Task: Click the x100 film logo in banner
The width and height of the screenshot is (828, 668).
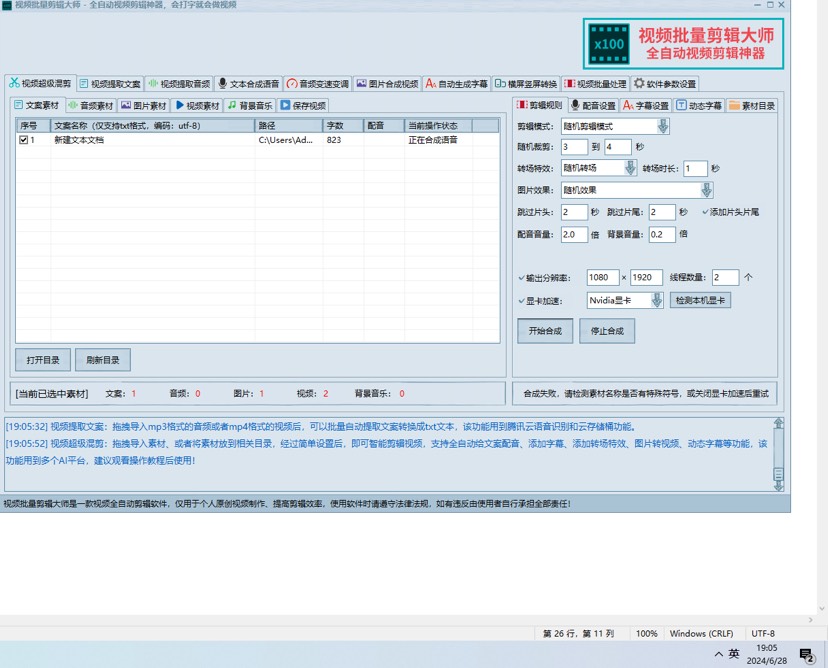Action: (608, 44)
